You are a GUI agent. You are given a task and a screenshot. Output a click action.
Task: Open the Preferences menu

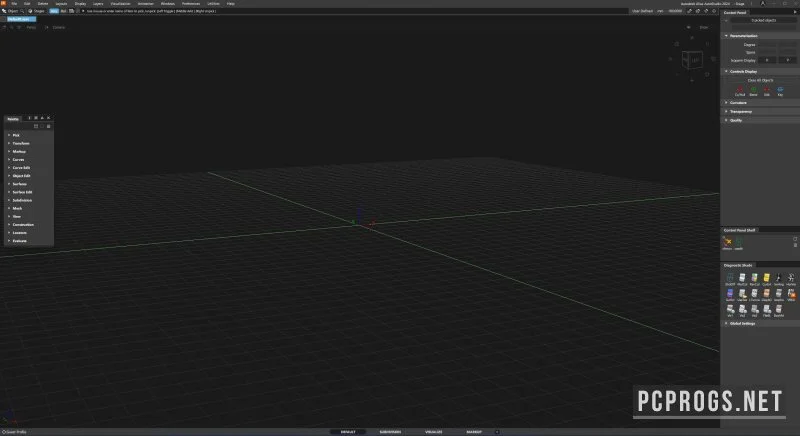click(191, 4)
